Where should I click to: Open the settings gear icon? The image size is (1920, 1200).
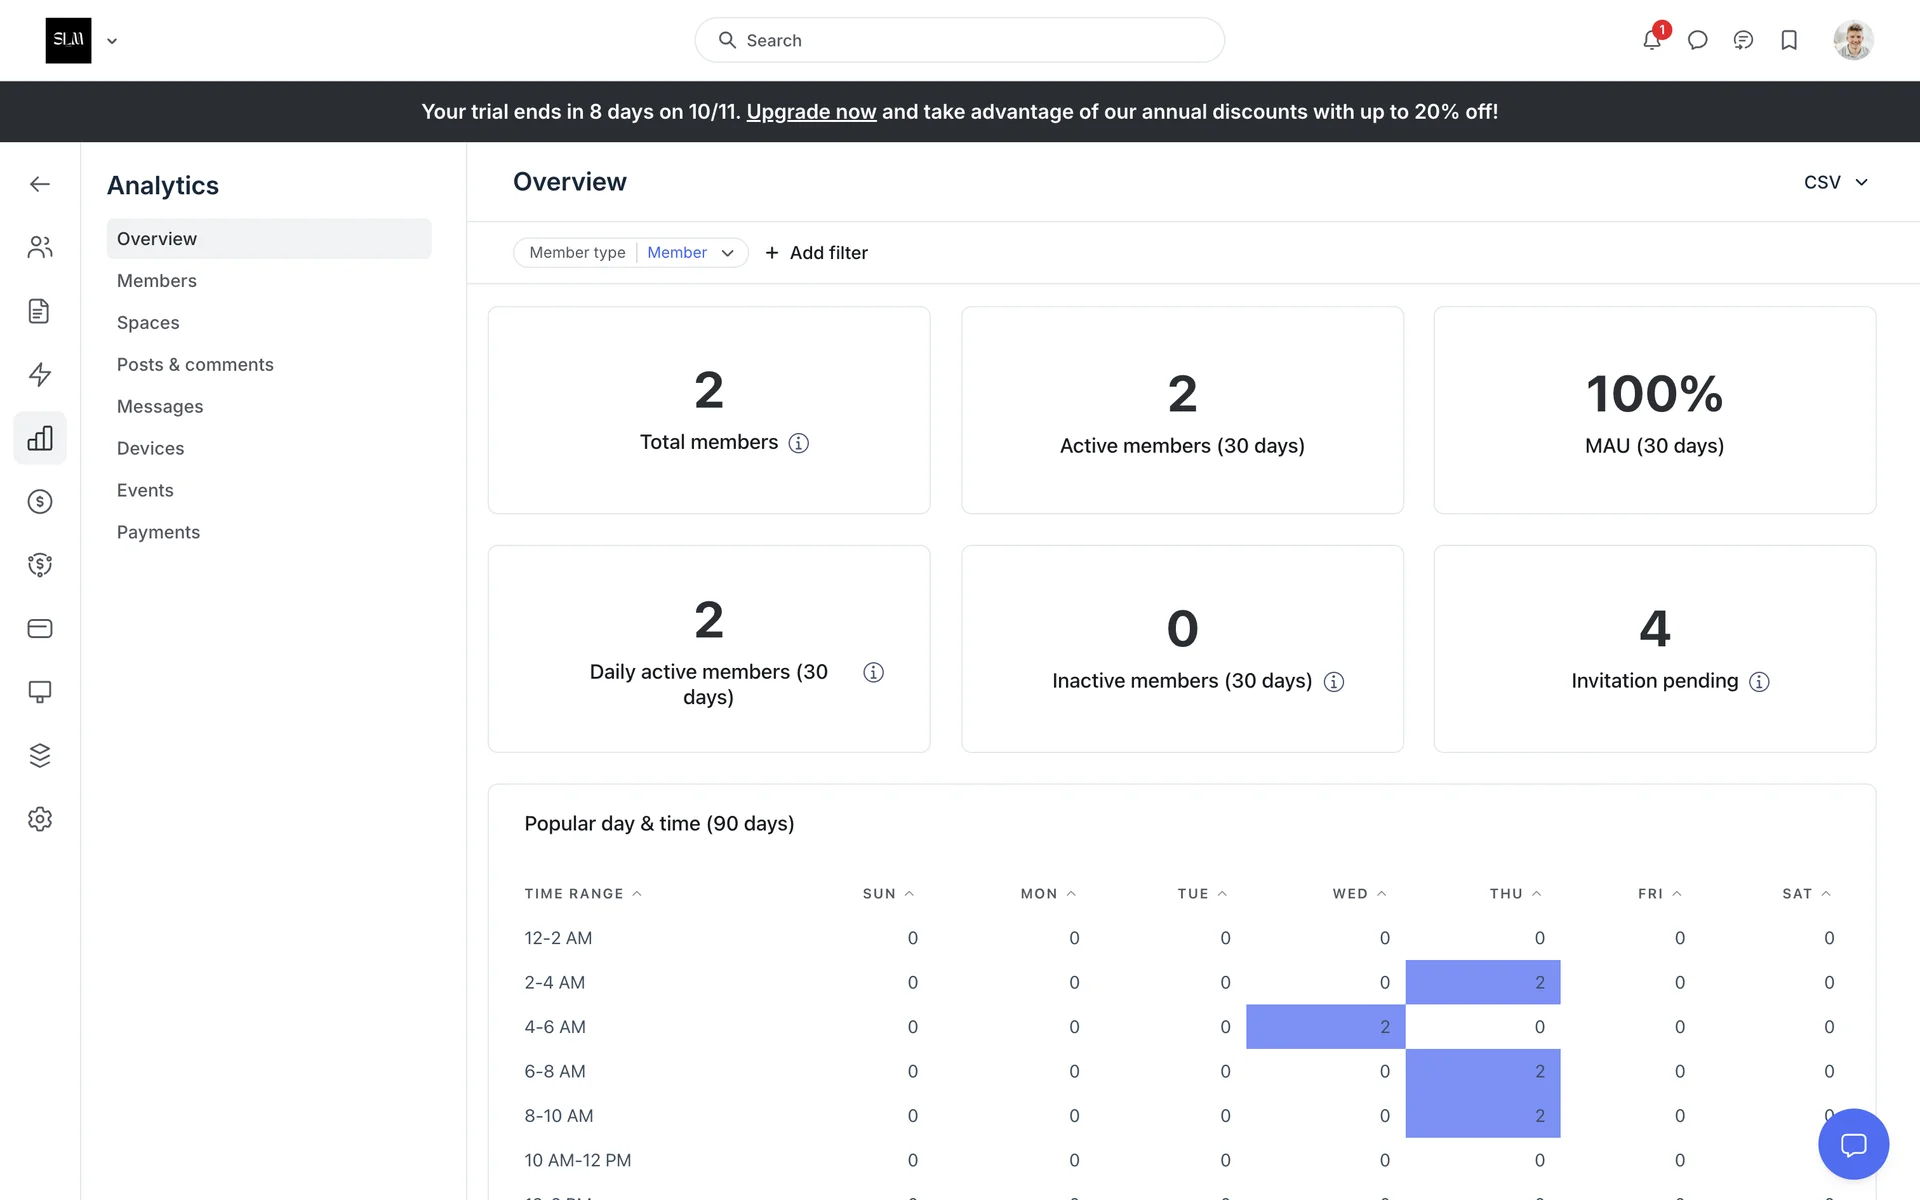pos(40,819)
